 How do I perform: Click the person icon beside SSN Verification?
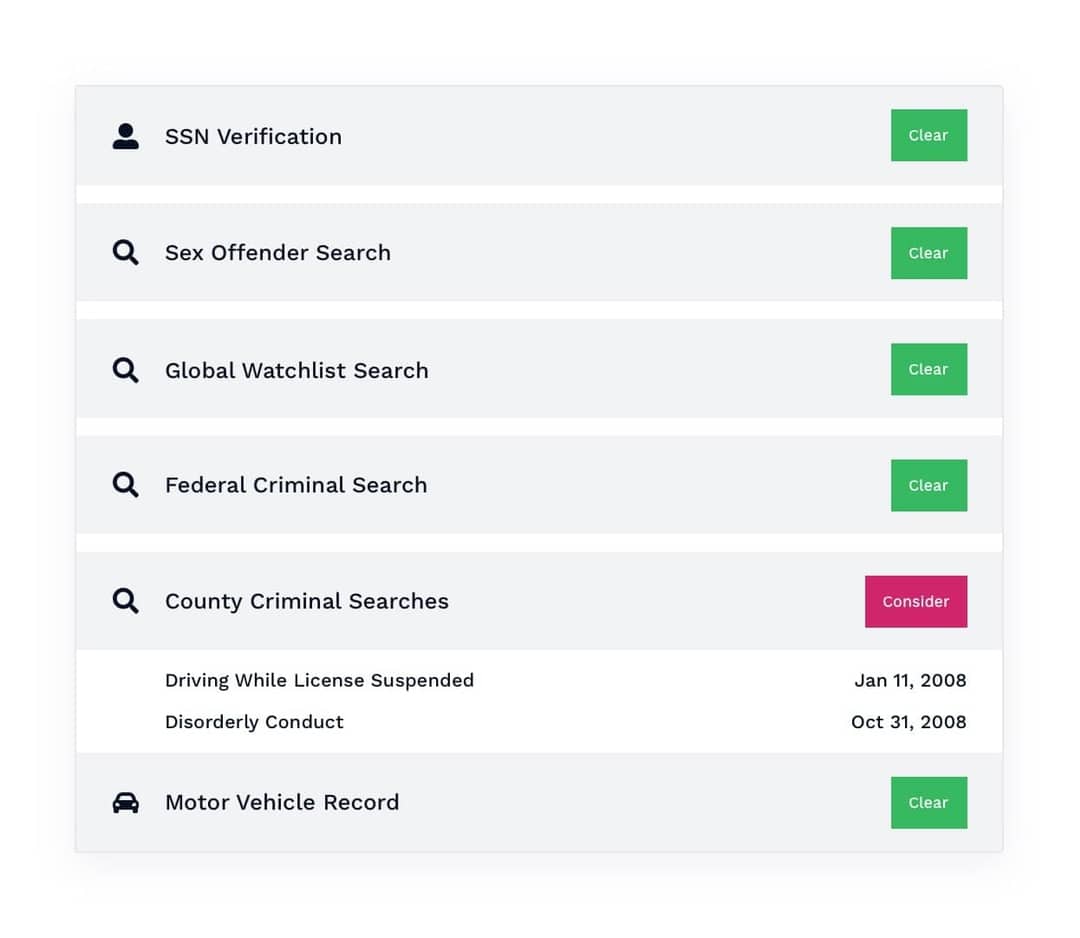(125, 137)
